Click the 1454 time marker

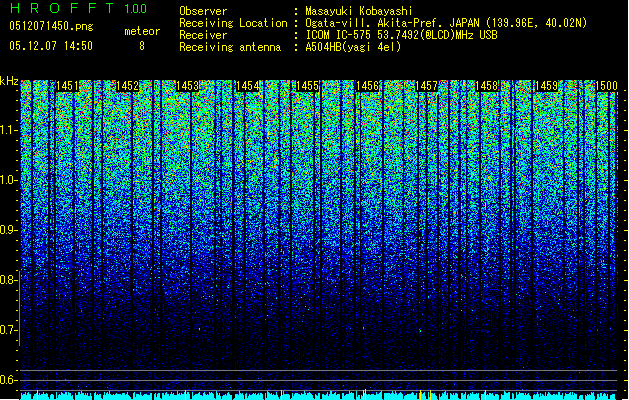[x=248, y=86]
